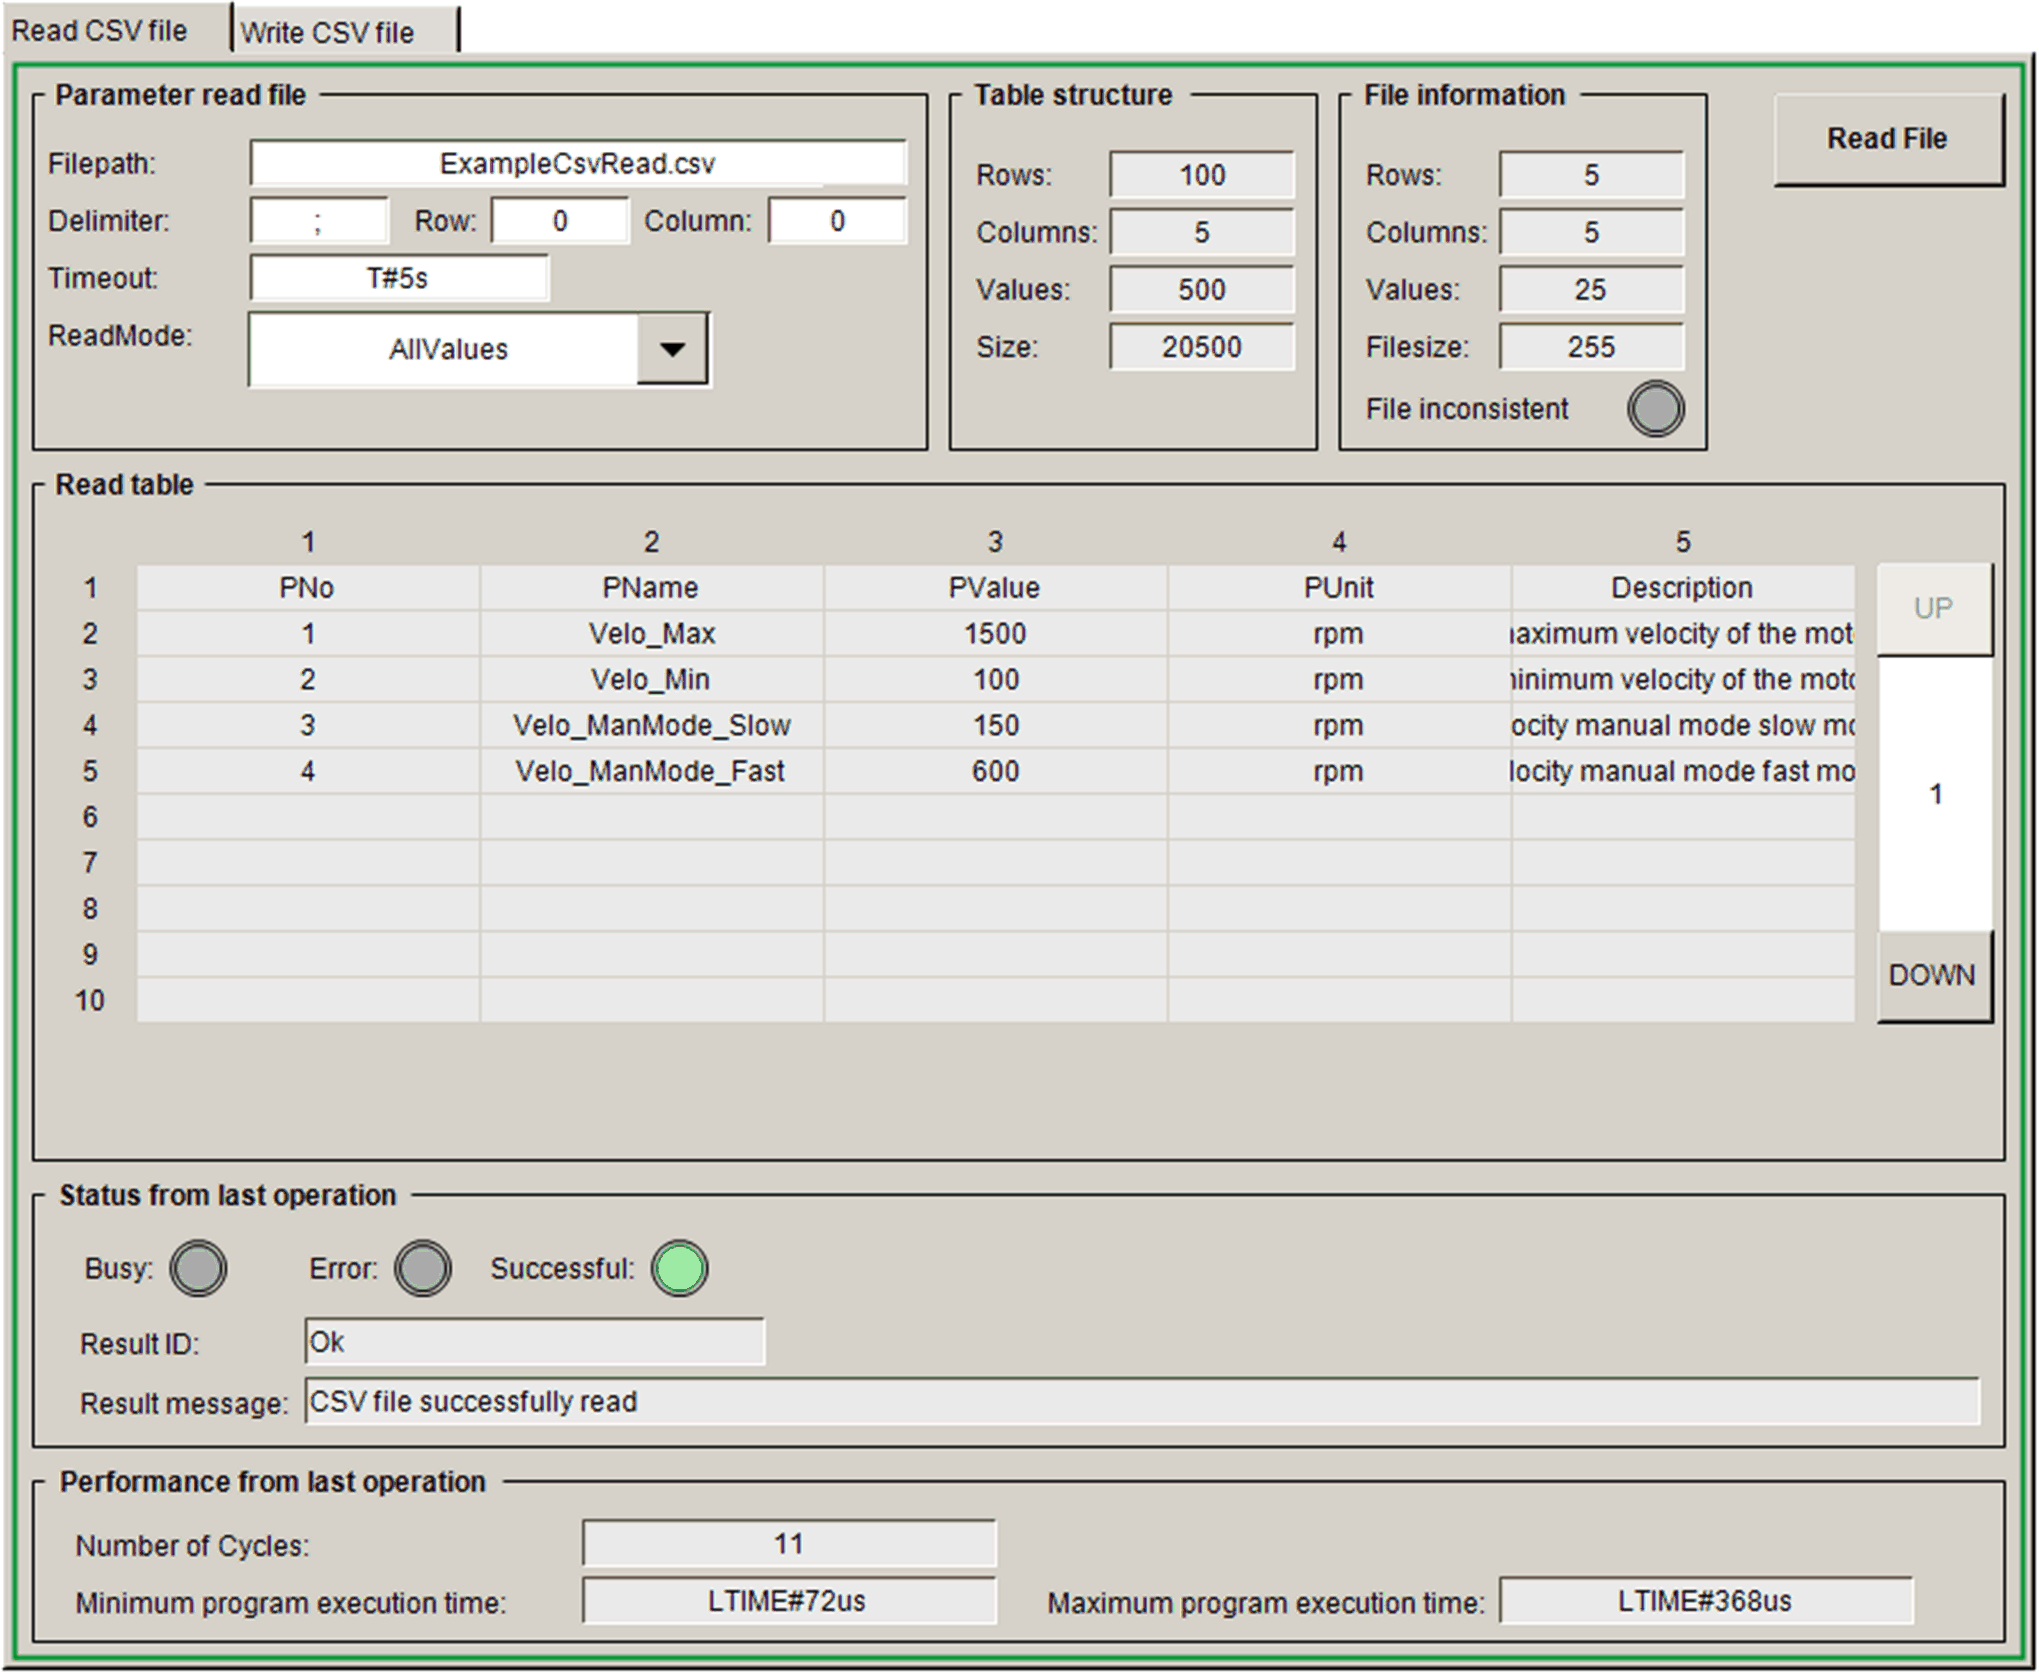The height and width of the screenshot is (1673, 2039).
Task: Click the File inconsistent indicator lamp
Action: (1655, 409)
